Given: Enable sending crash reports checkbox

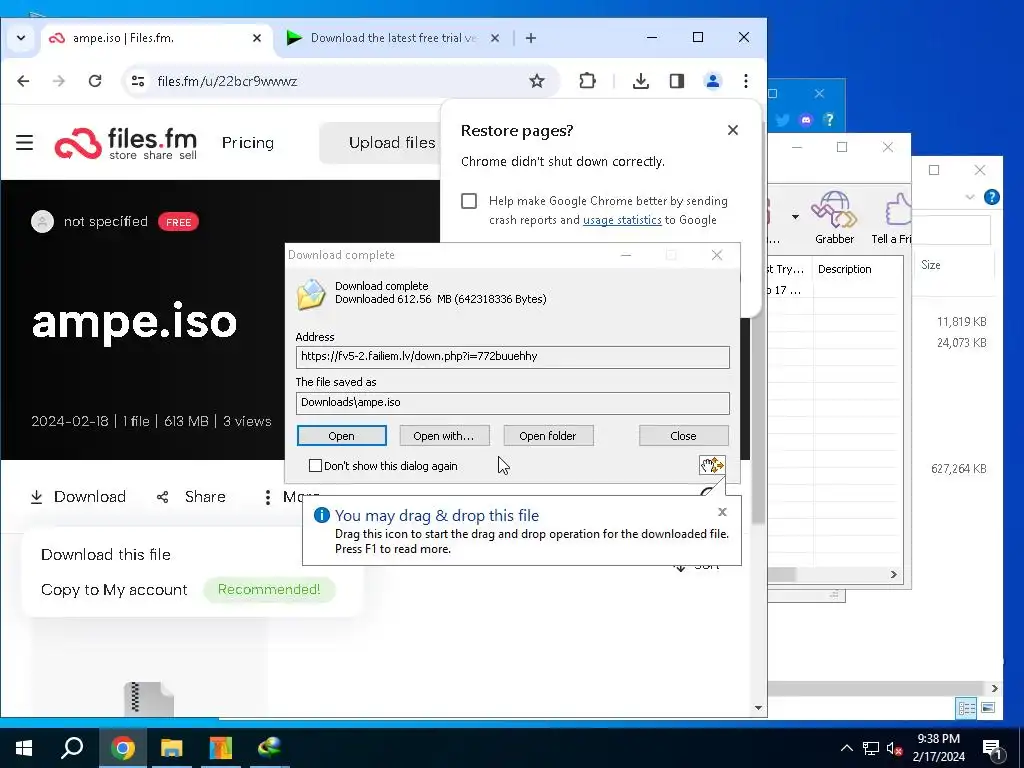Looking at the screenshot, I should [469, 200].
